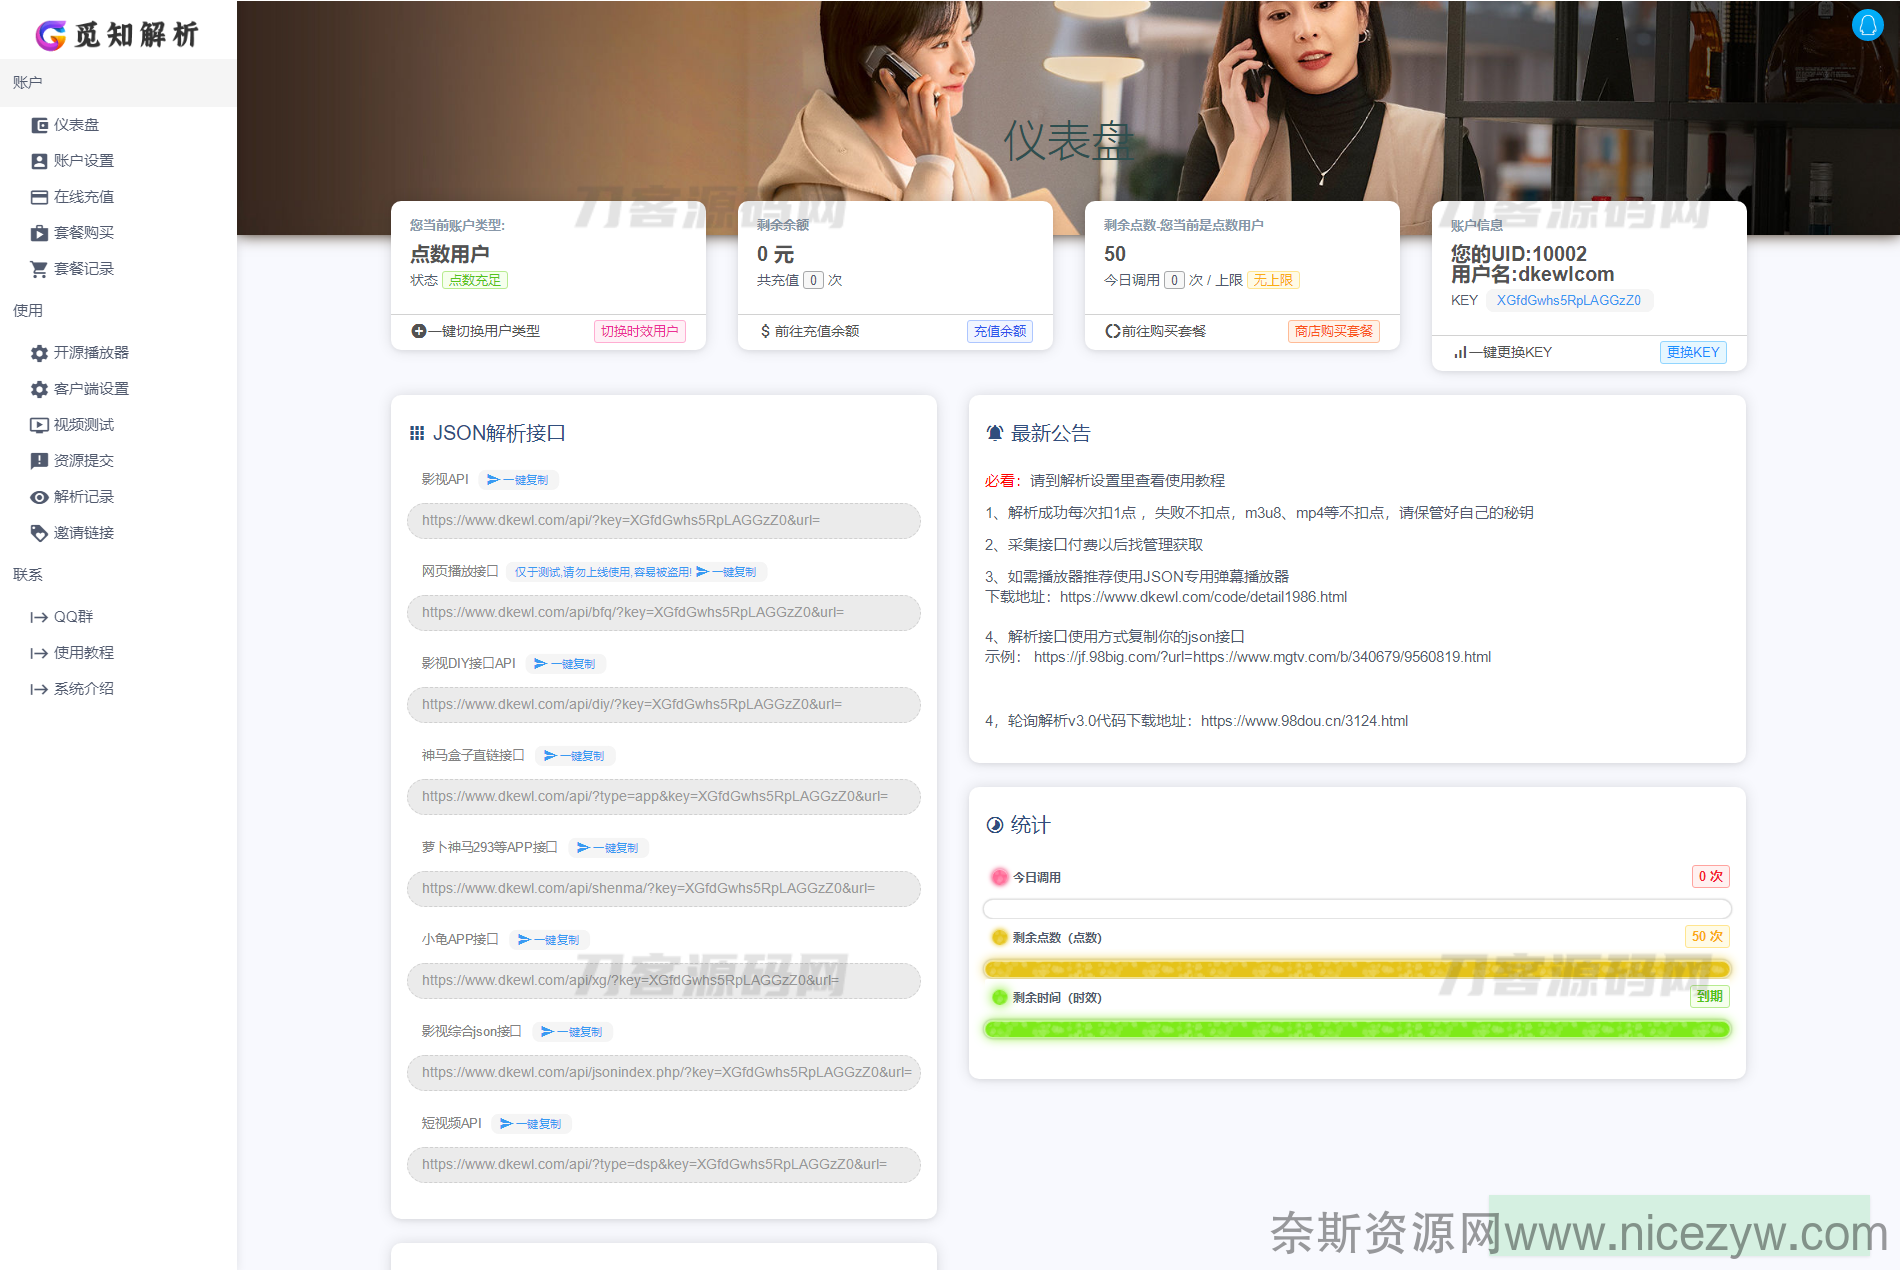The image size is (1900, 1270).
Task: Copy the 萝卜神马293等APP接口 link
Action: click(x=608, y=848)
